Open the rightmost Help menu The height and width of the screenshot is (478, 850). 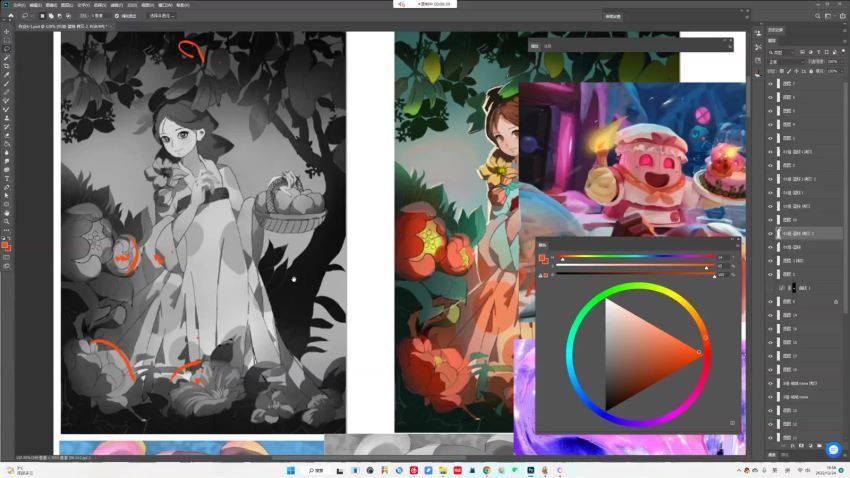[183, 5]
